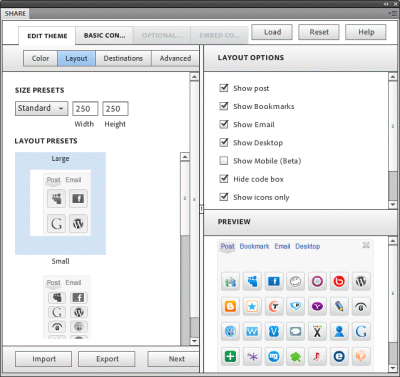Switch to the Edit Theme tab
Screen dimensions: 400x377
(x=47, y=36)
